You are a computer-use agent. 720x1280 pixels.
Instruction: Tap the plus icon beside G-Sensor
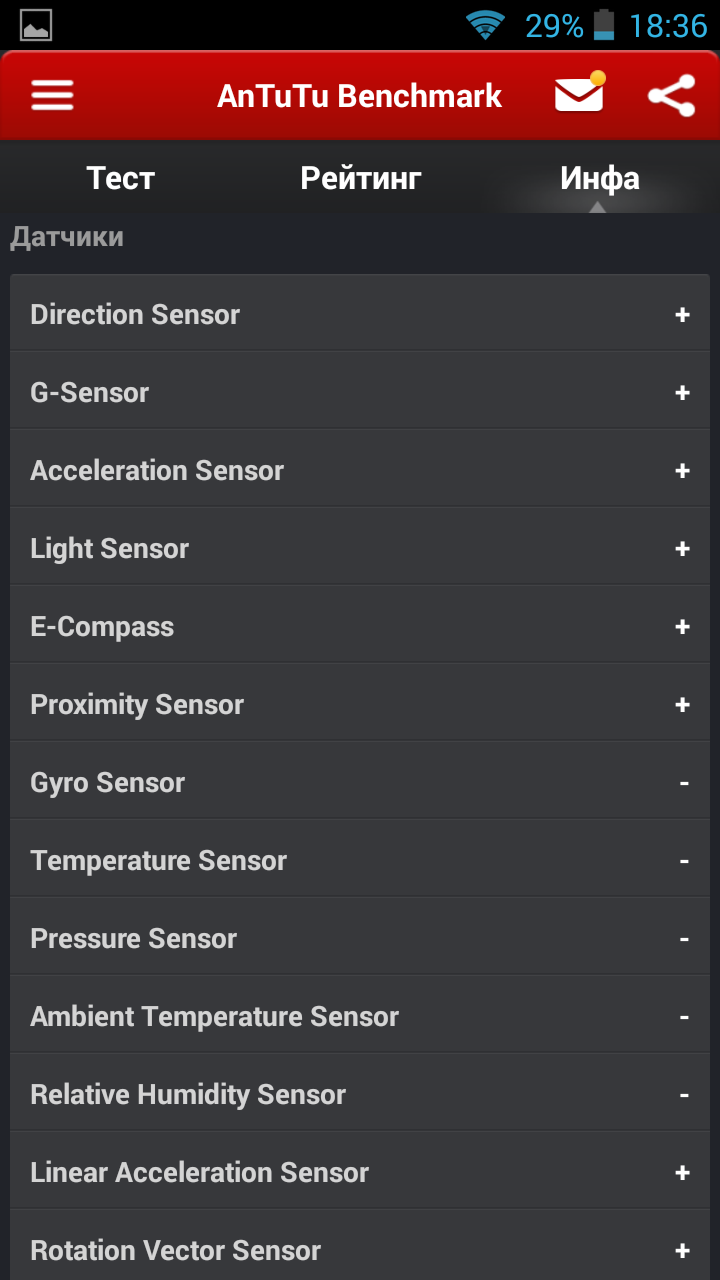tap(682, 393)
